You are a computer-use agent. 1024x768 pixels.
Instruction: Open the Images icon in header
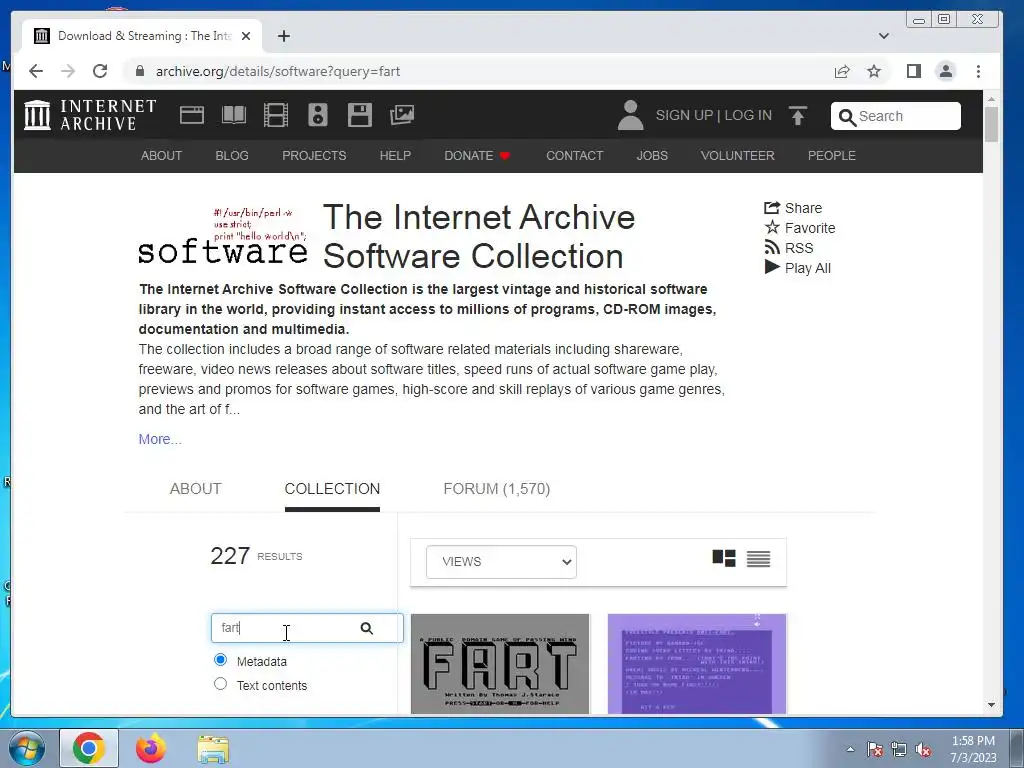(402, 115)
